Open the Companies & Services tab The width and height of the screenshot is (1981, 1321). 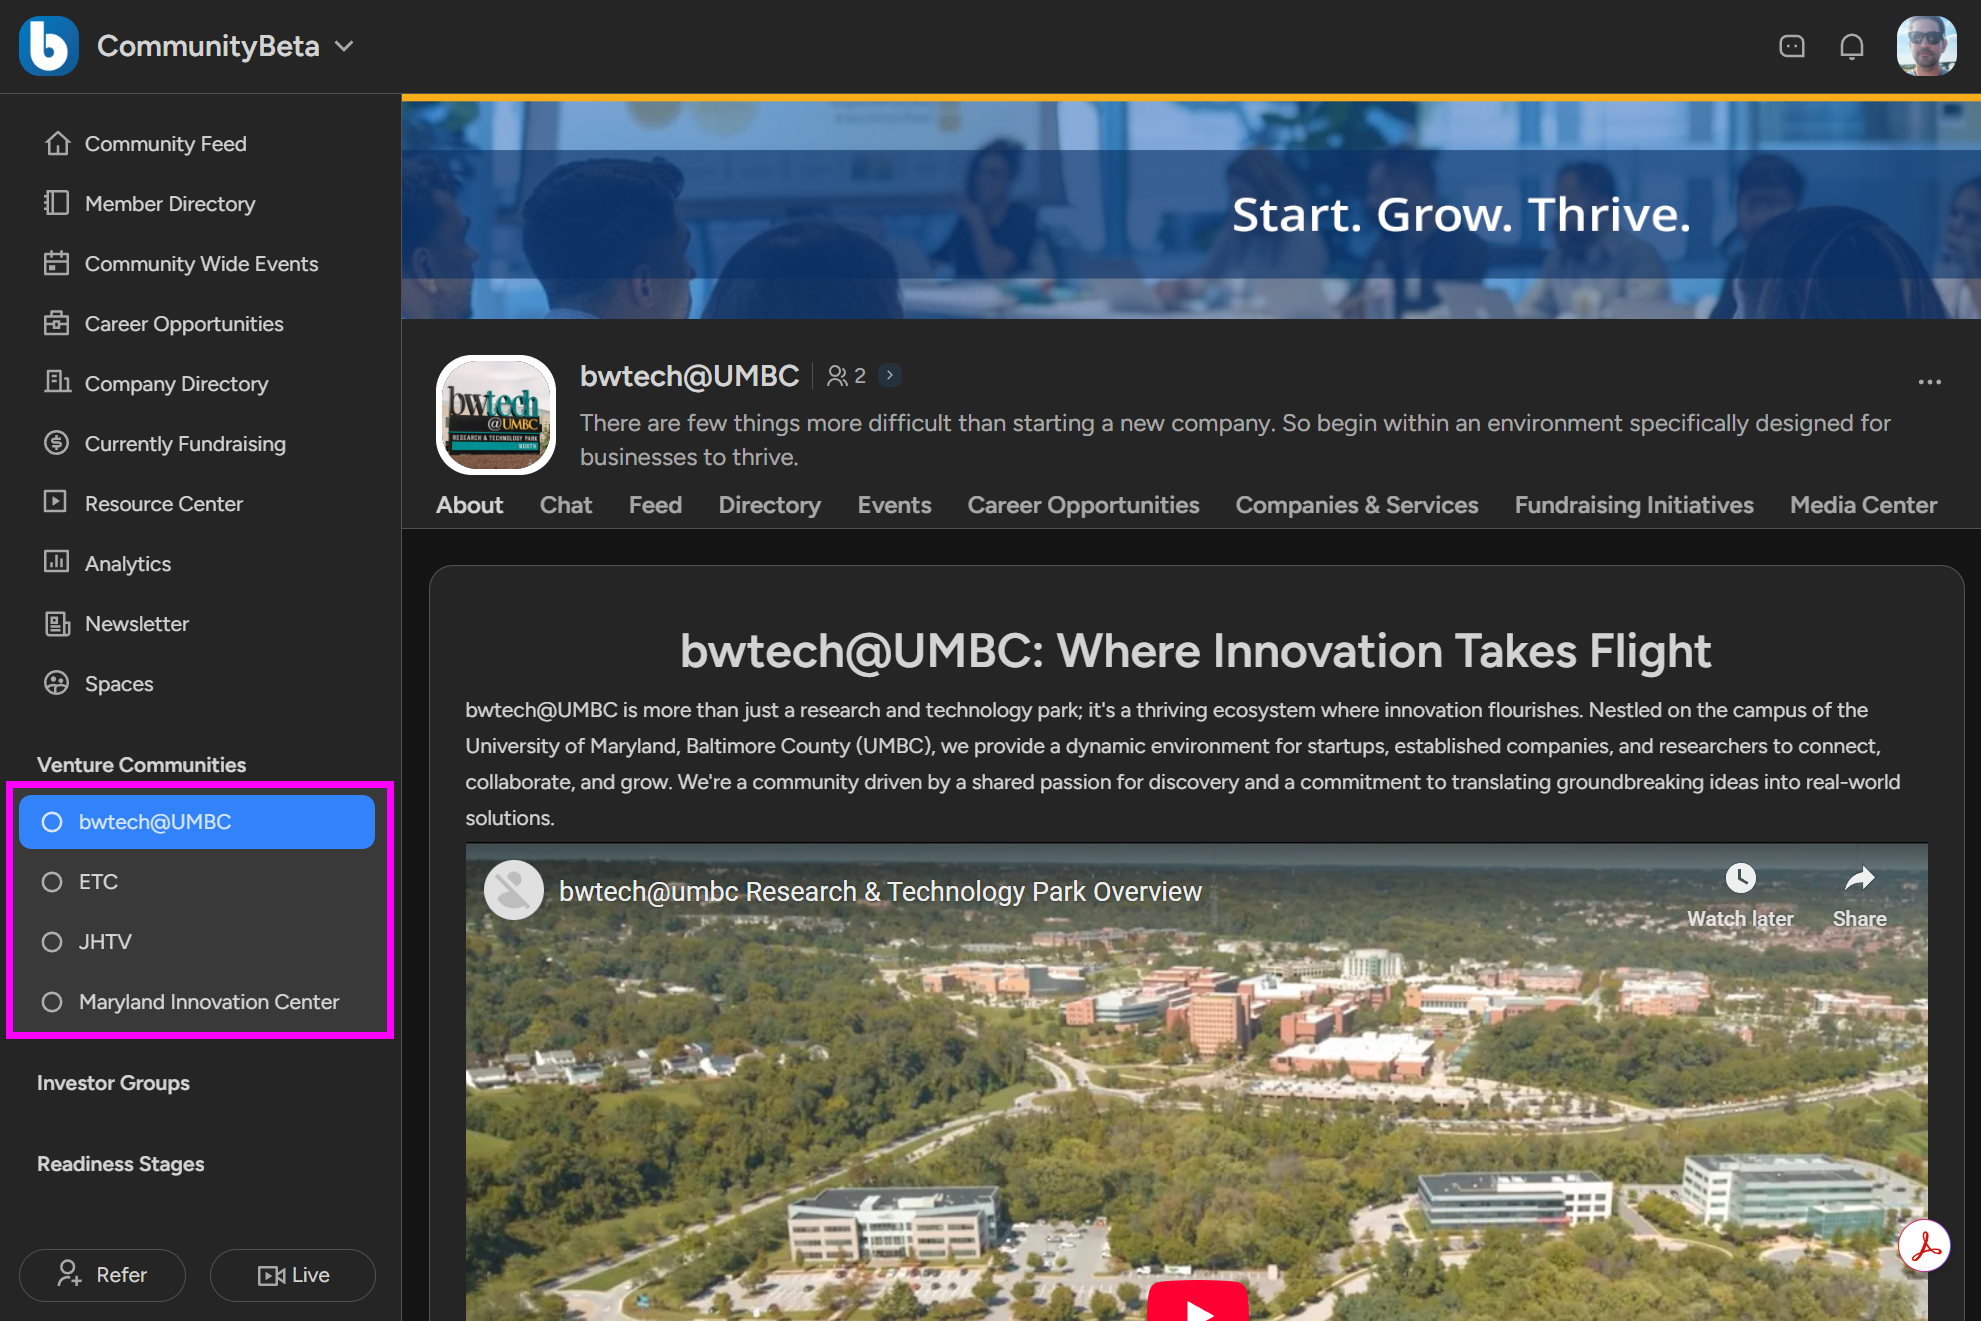tap(1357, 505)
